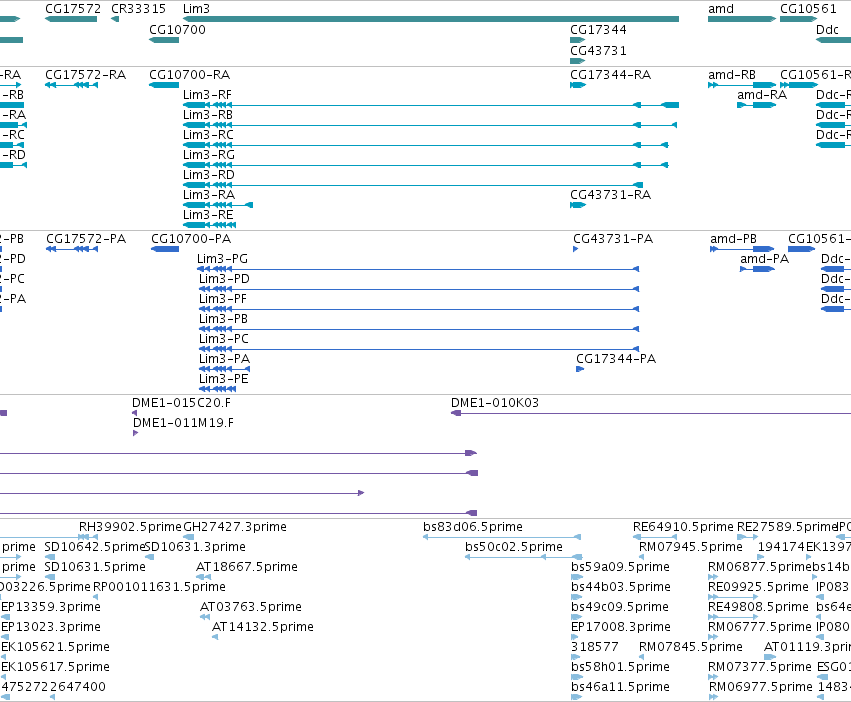Select the RM07845.5prime EST

coord(642,657)
